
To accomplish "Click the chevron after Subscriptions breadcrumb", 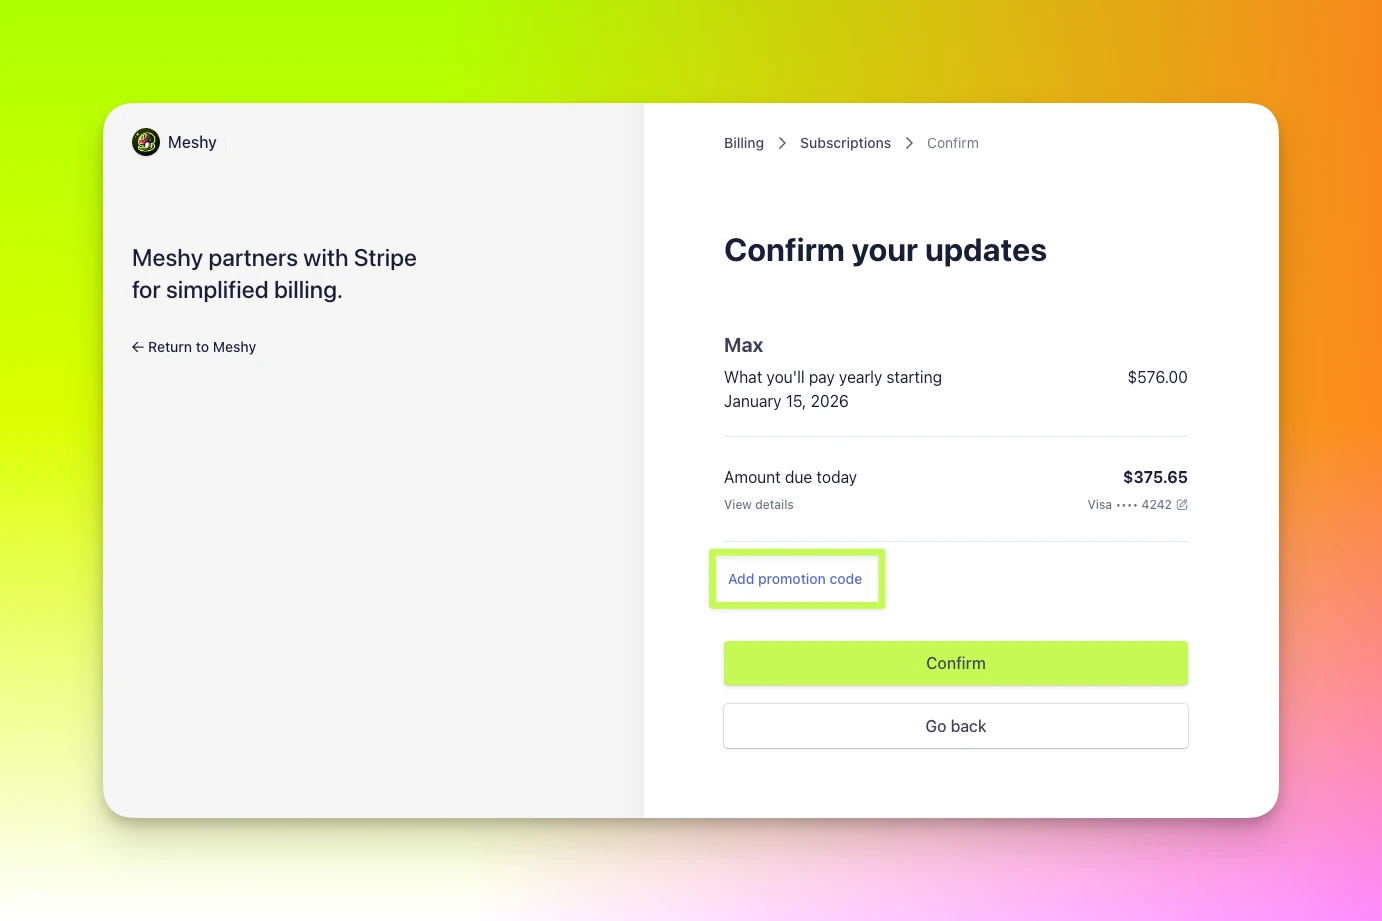I will click(909, 143).
